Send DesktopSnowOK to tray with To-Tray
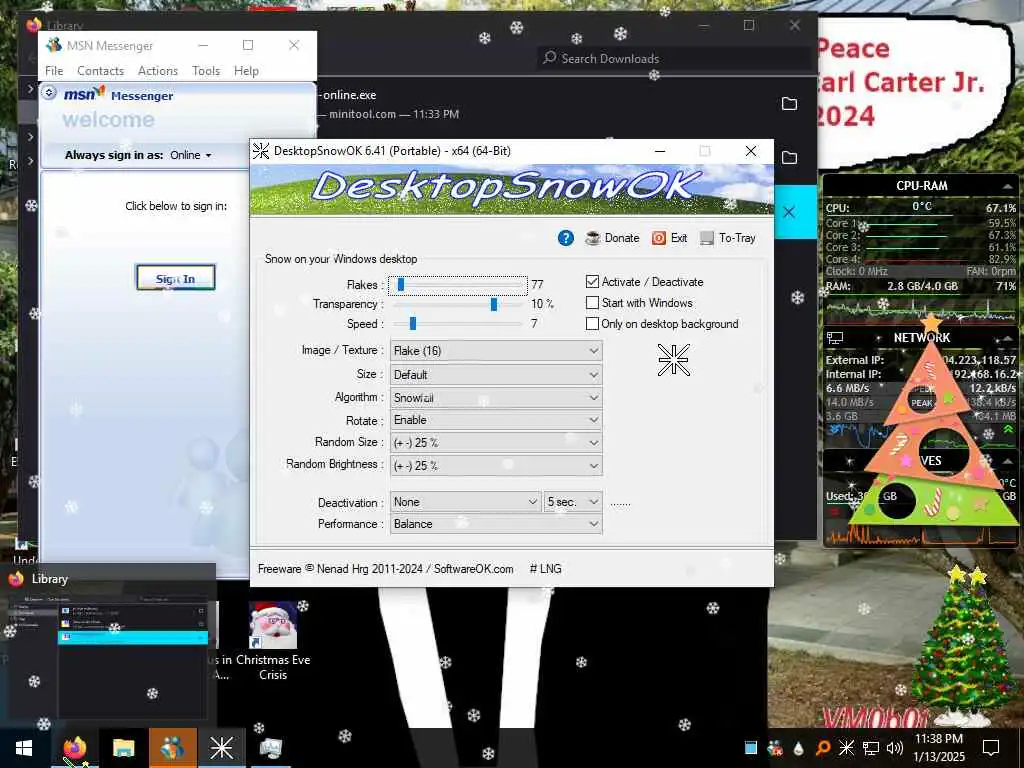The image size is (1024, 768). 728,238
